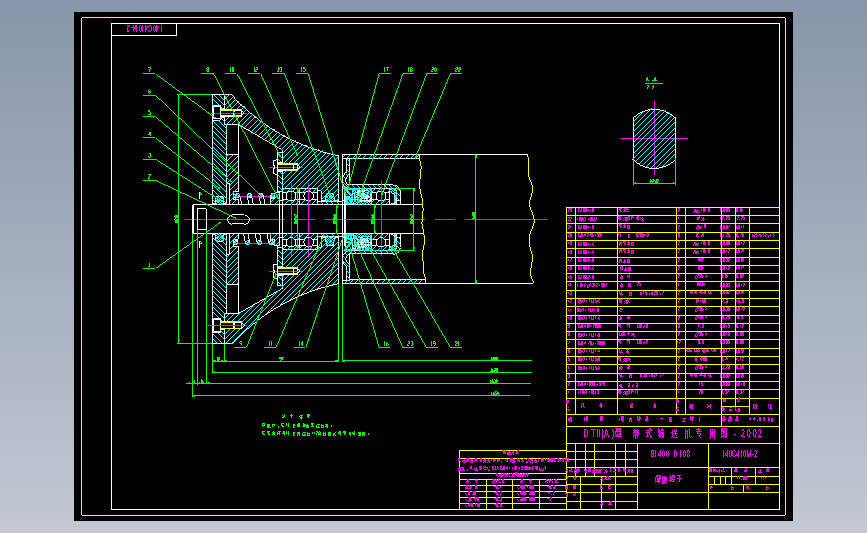Pick callout number 19 below the assembly

point(433,343)
